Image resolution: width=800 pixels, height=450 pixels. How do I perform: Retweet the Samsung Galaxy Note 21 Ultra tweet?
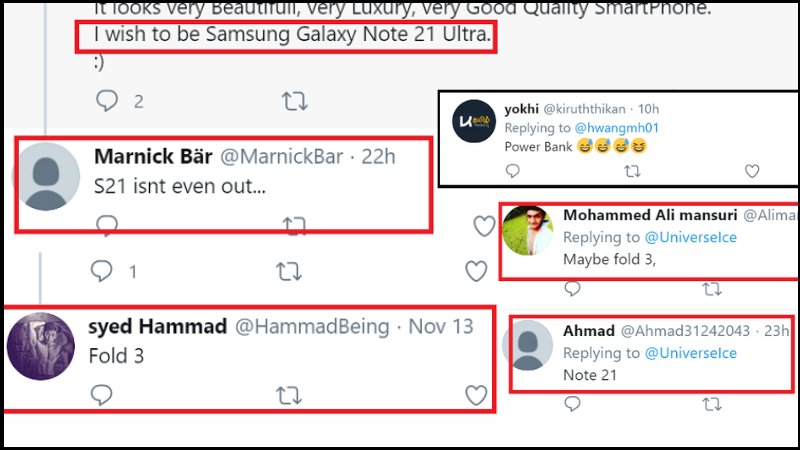click(294, 100)
